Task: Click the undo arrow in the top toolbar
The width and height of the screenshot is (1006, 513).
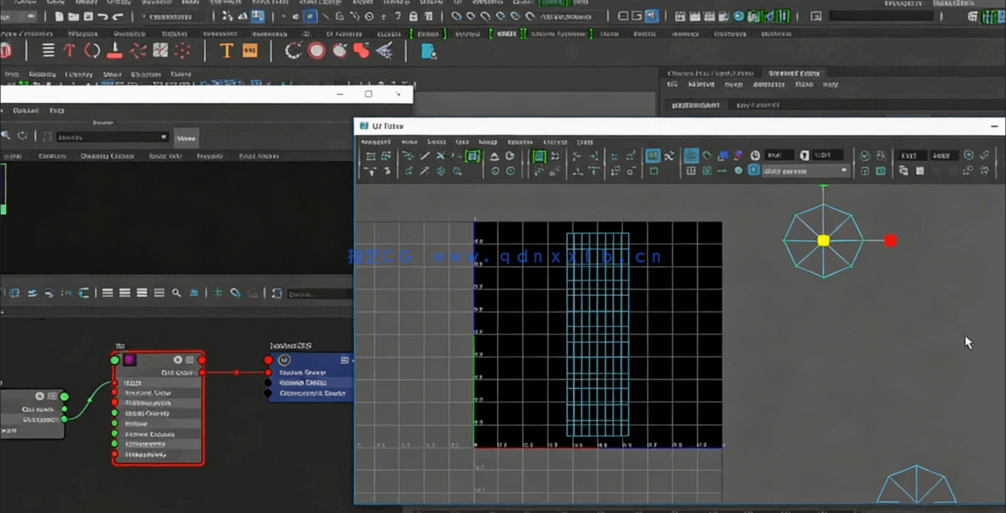Action: coord(103,17)
